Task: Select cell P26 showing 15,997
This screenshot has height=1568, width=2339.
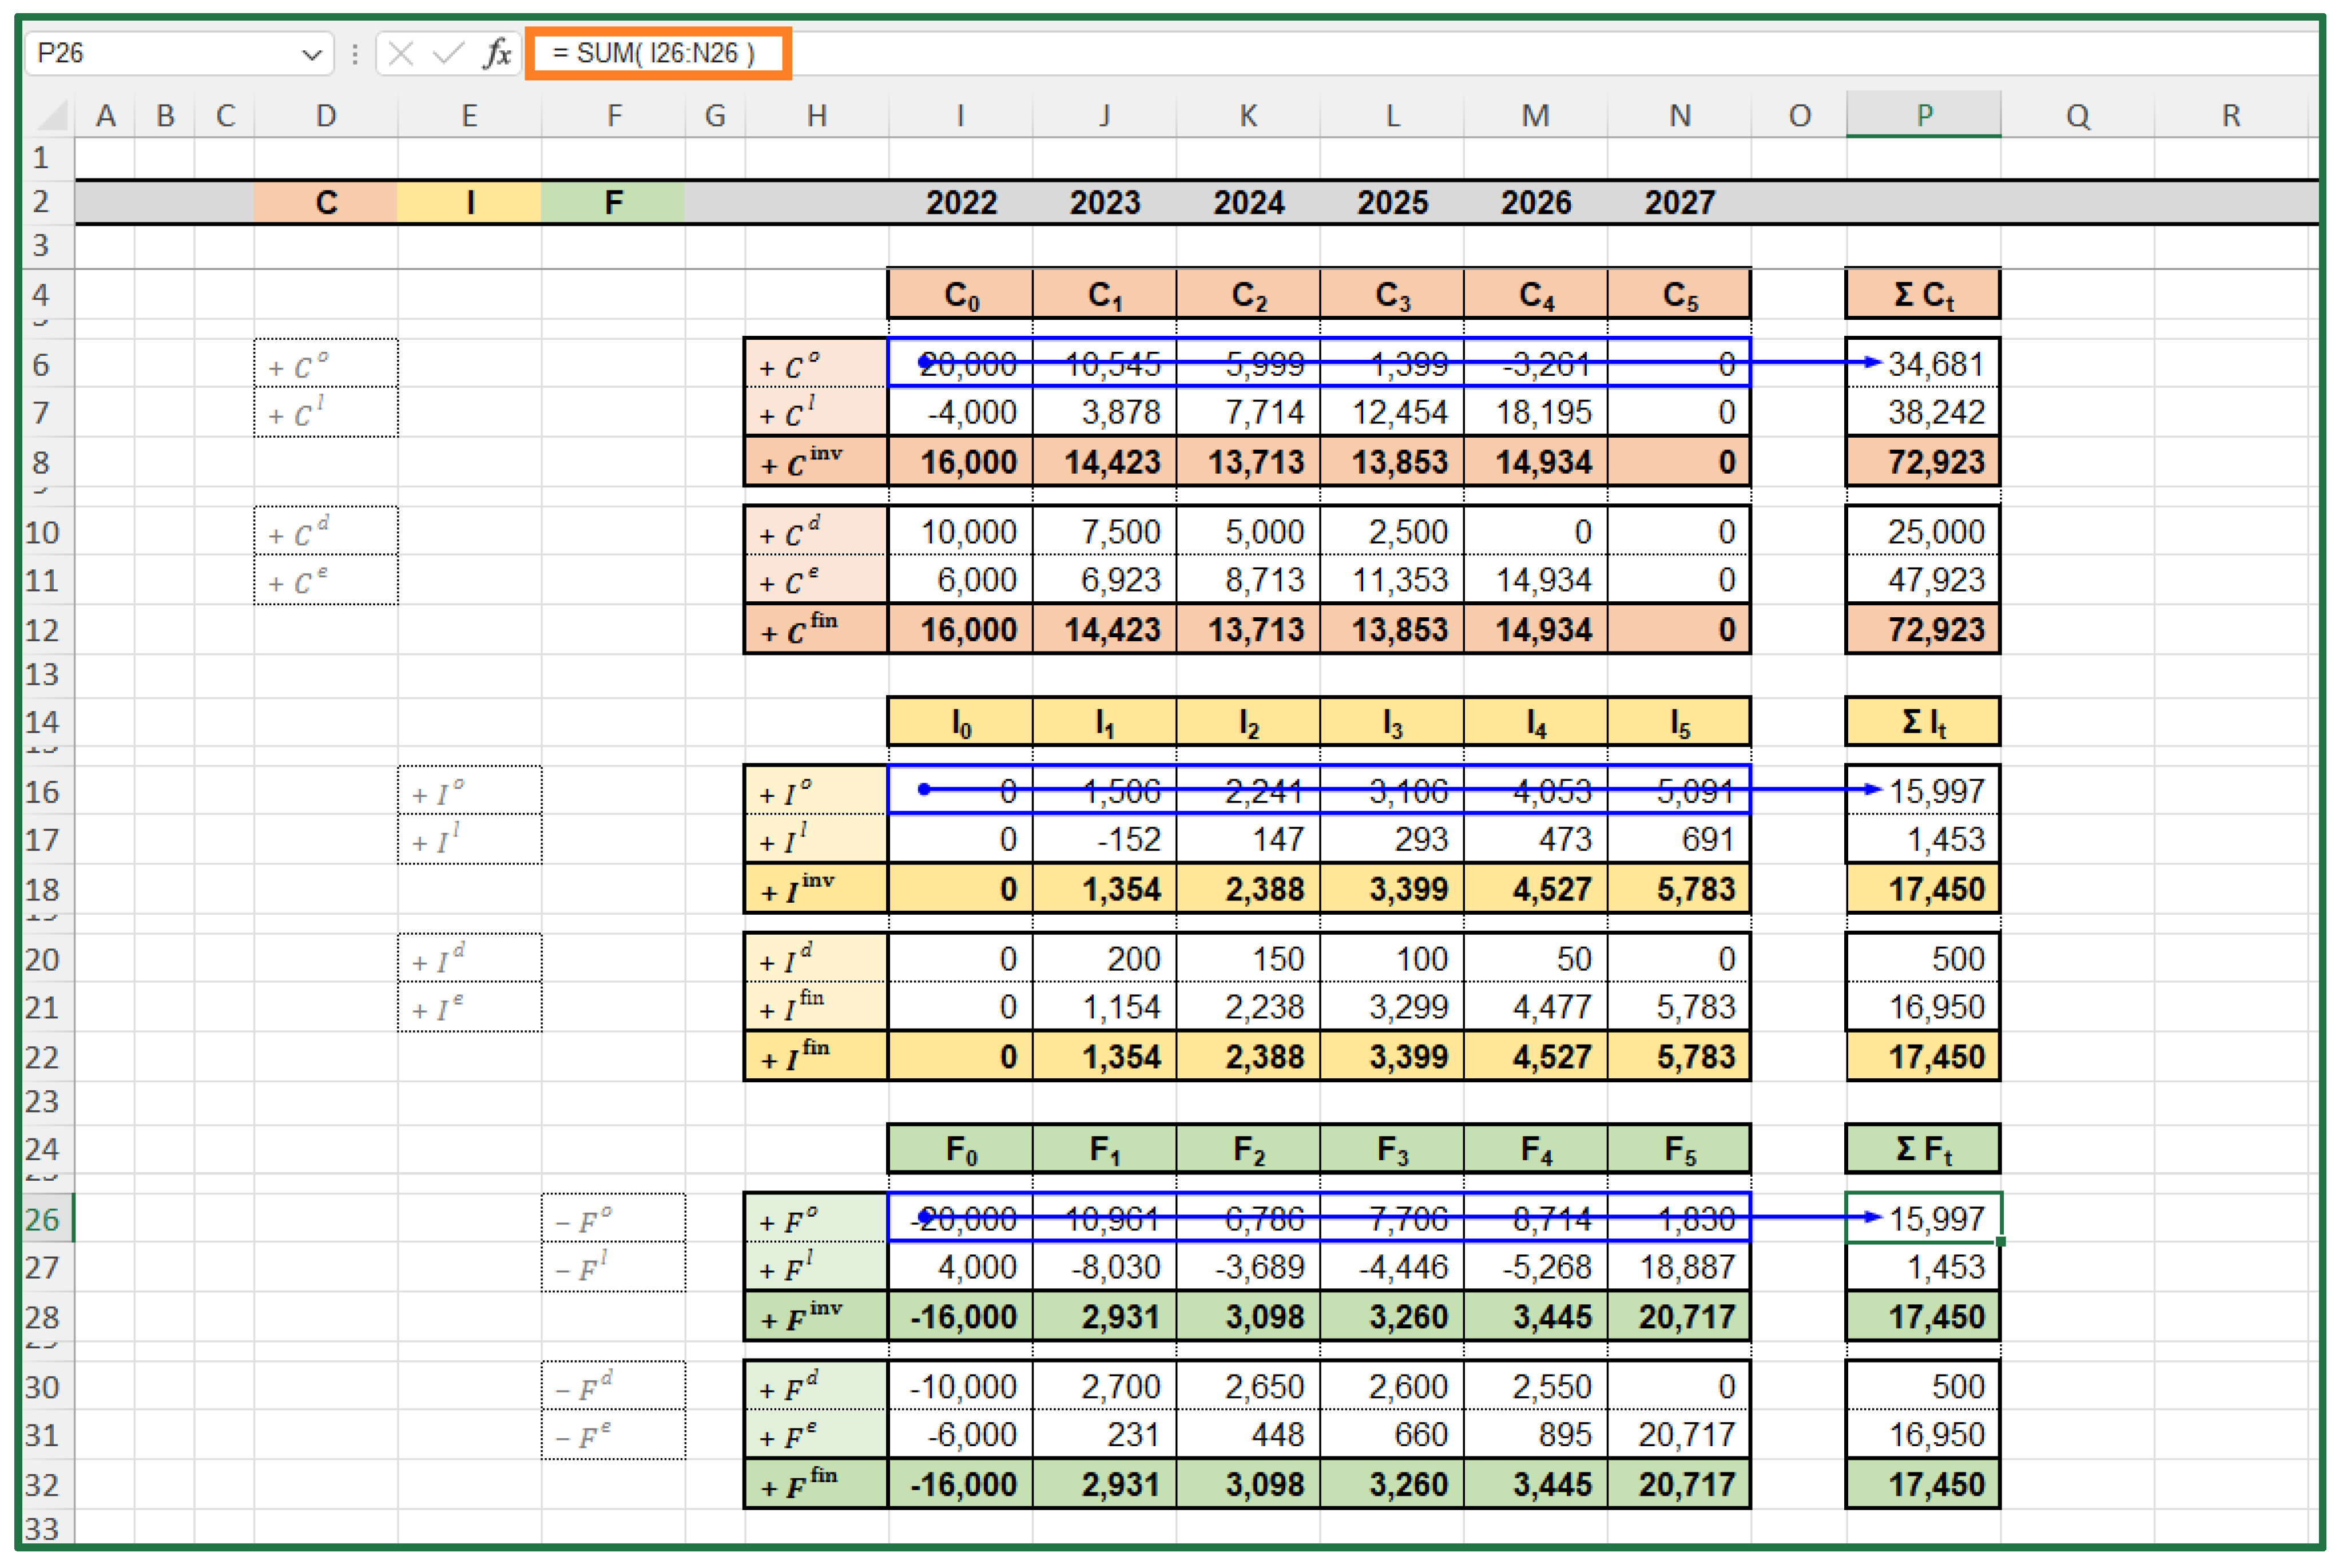Action: click(x=1923, y=1218)
